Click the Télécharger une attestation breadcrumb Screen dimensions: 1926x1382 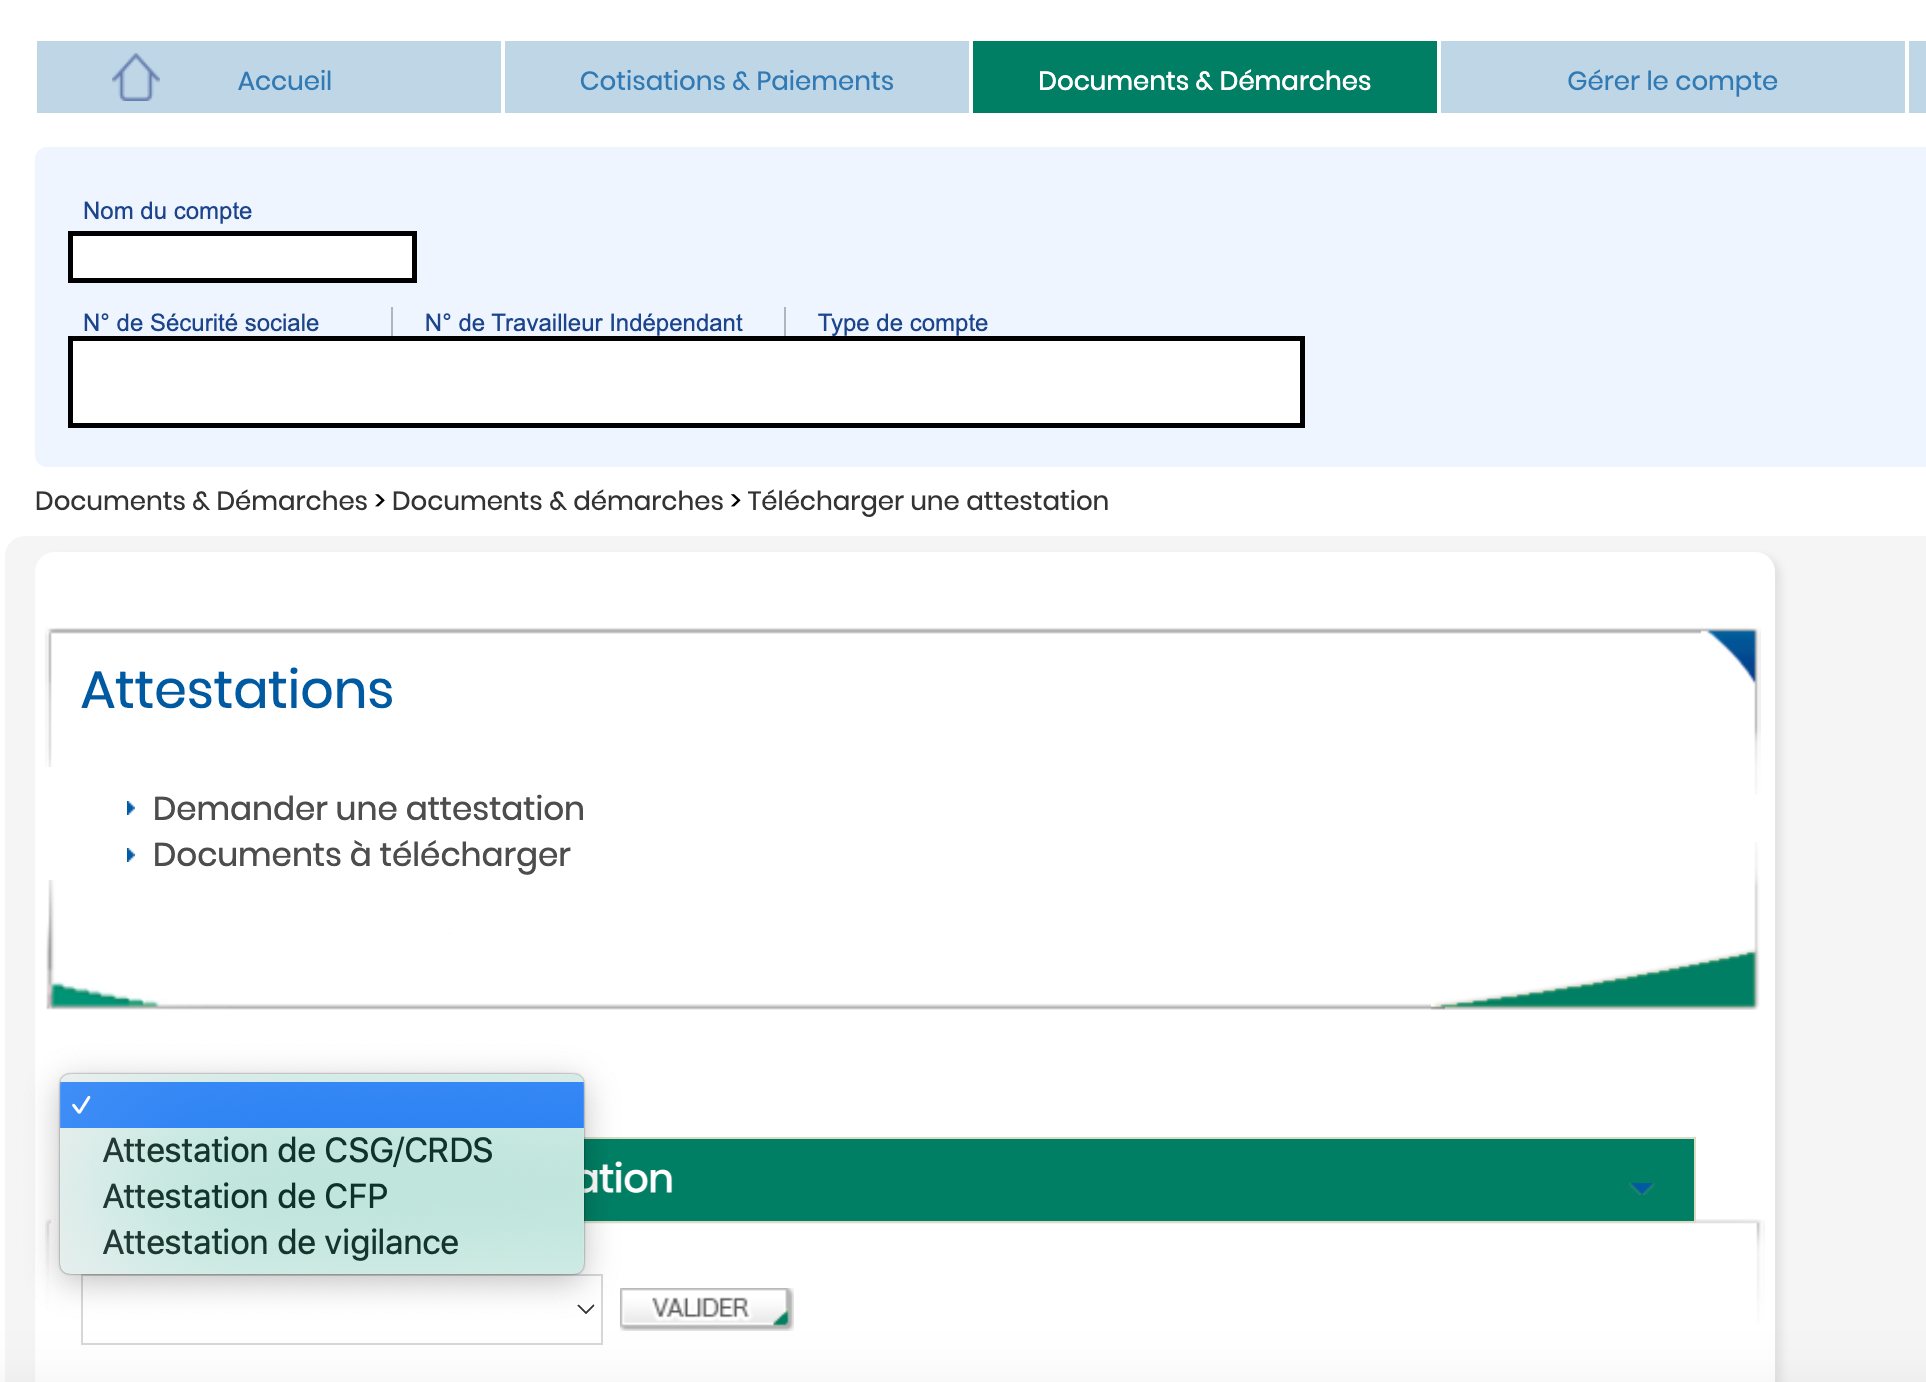pos(927,501)
